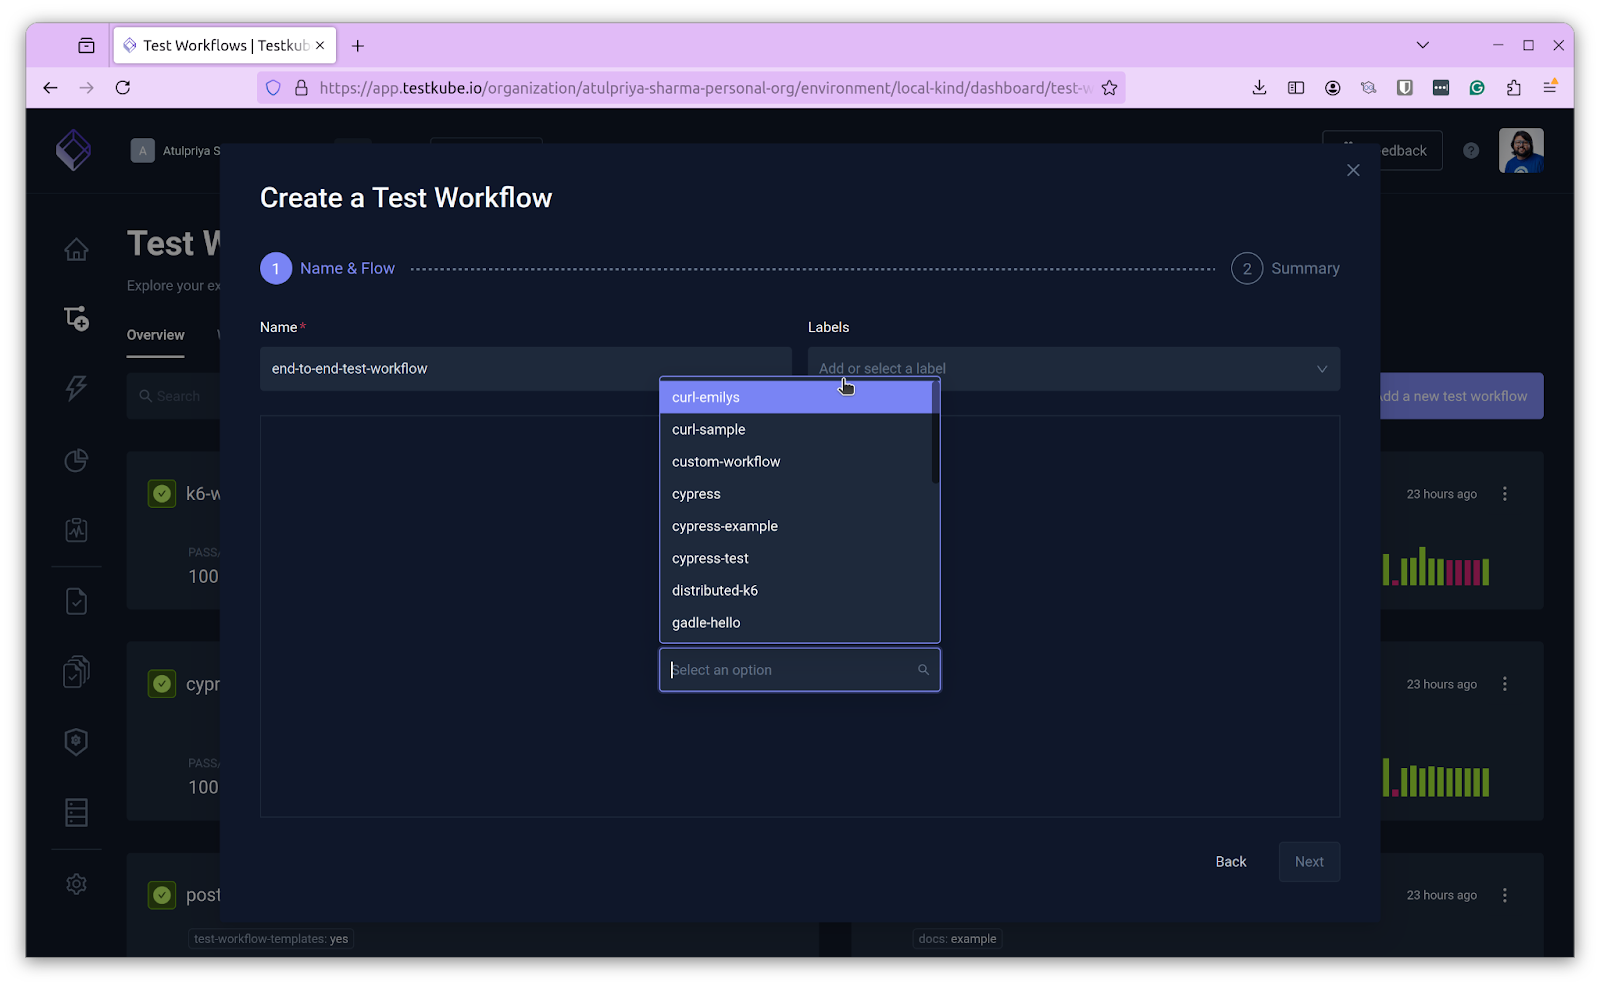Close the Test Workflows browser tab

click(x=320, y=46)
